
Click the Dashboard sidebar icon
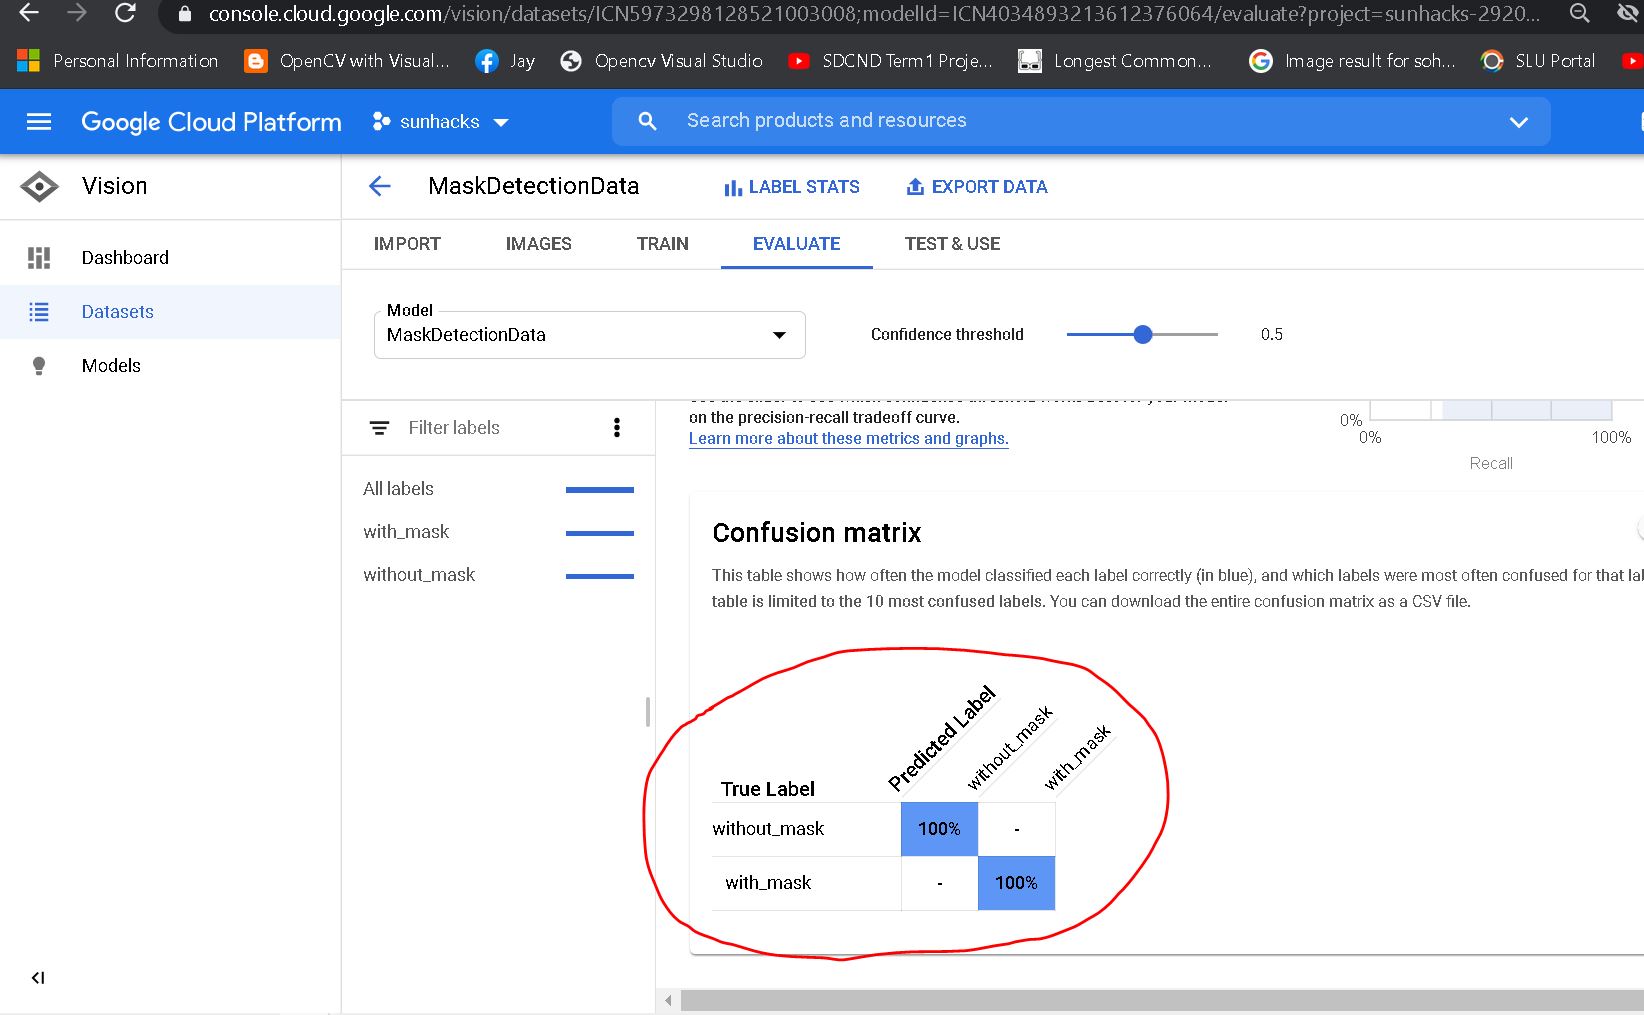coord(39,258)
